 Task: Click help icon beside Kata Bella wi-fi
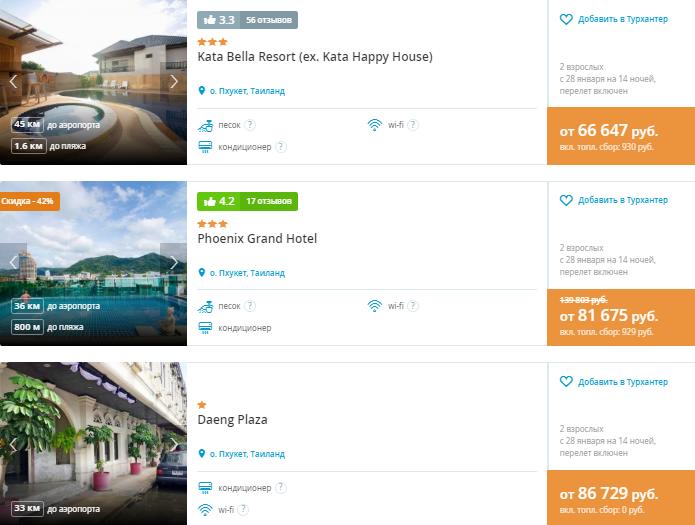[x=412, y=125]
